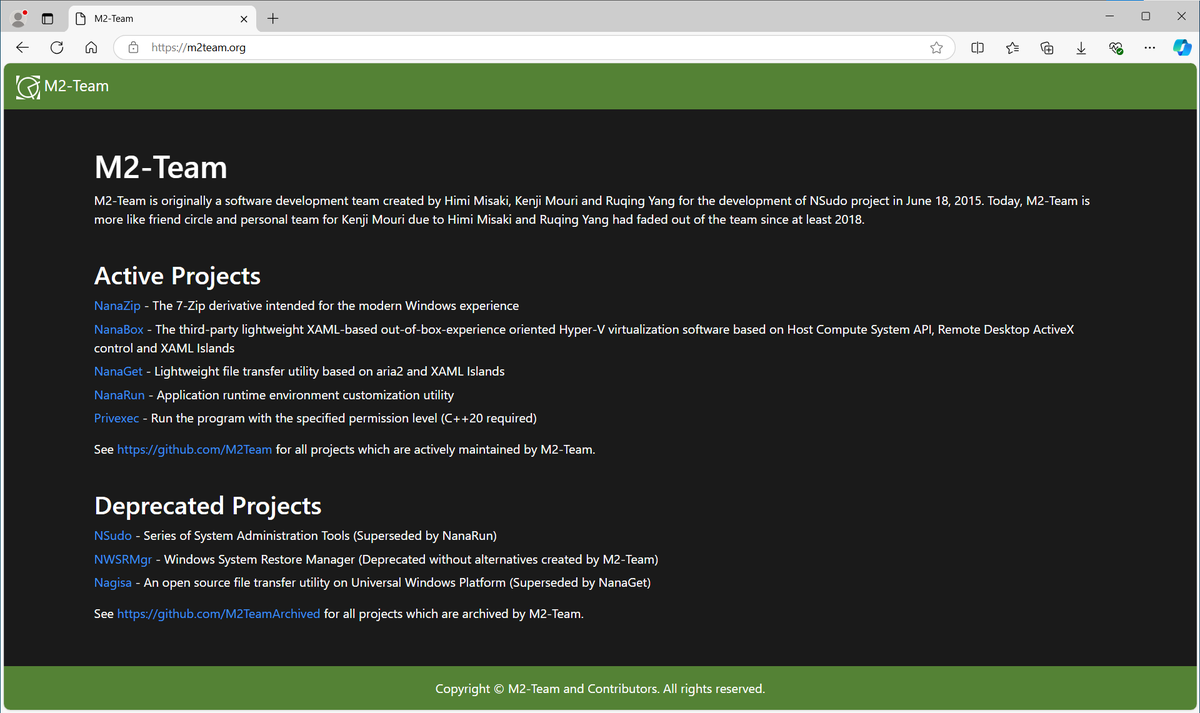
Task: Open Copilot in the sidebar
Action: pyautogui.click(x=1182, y=47)
